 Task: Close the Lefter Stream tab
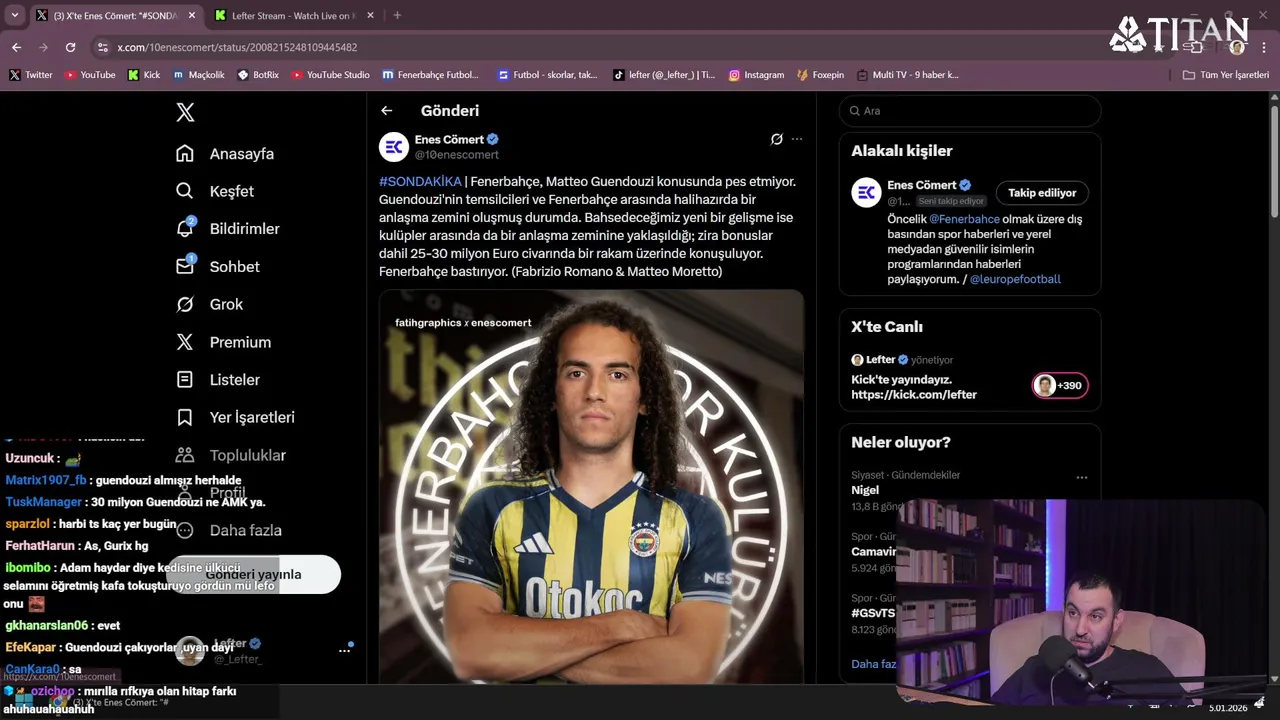pyautogui.click(x=370, y=16)
